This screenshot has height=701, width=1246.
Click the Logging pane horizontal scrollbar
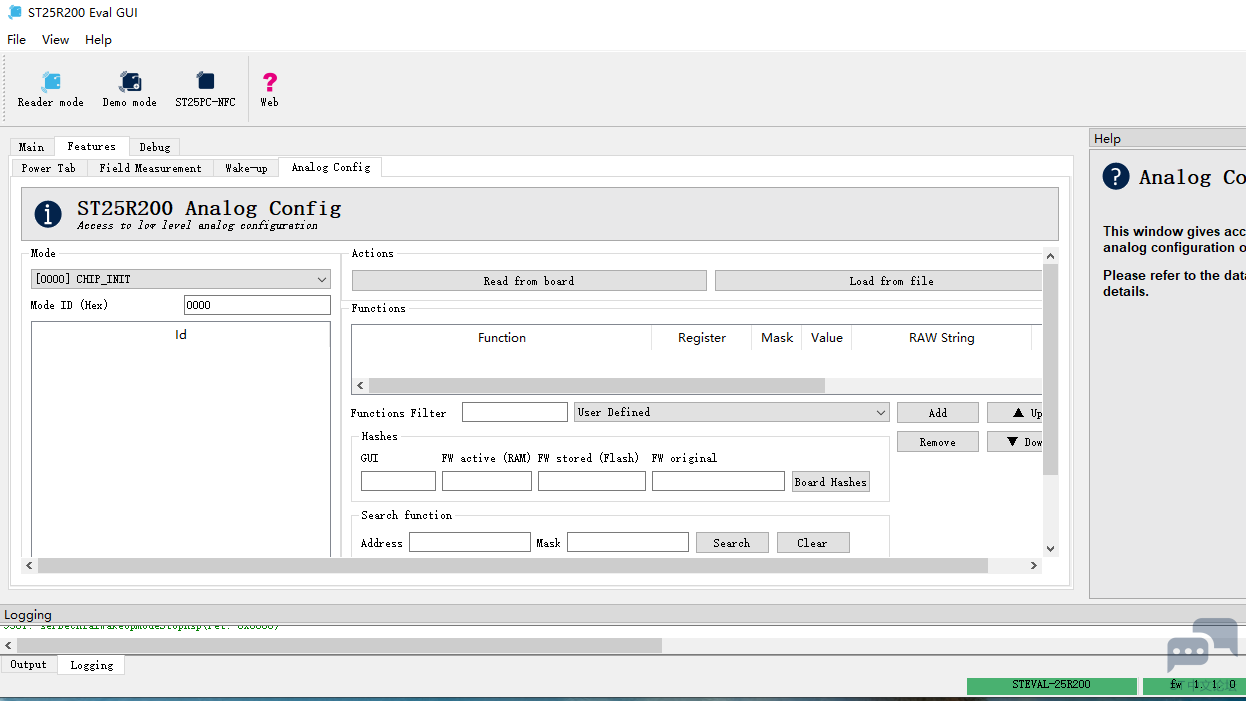[339, 646]
